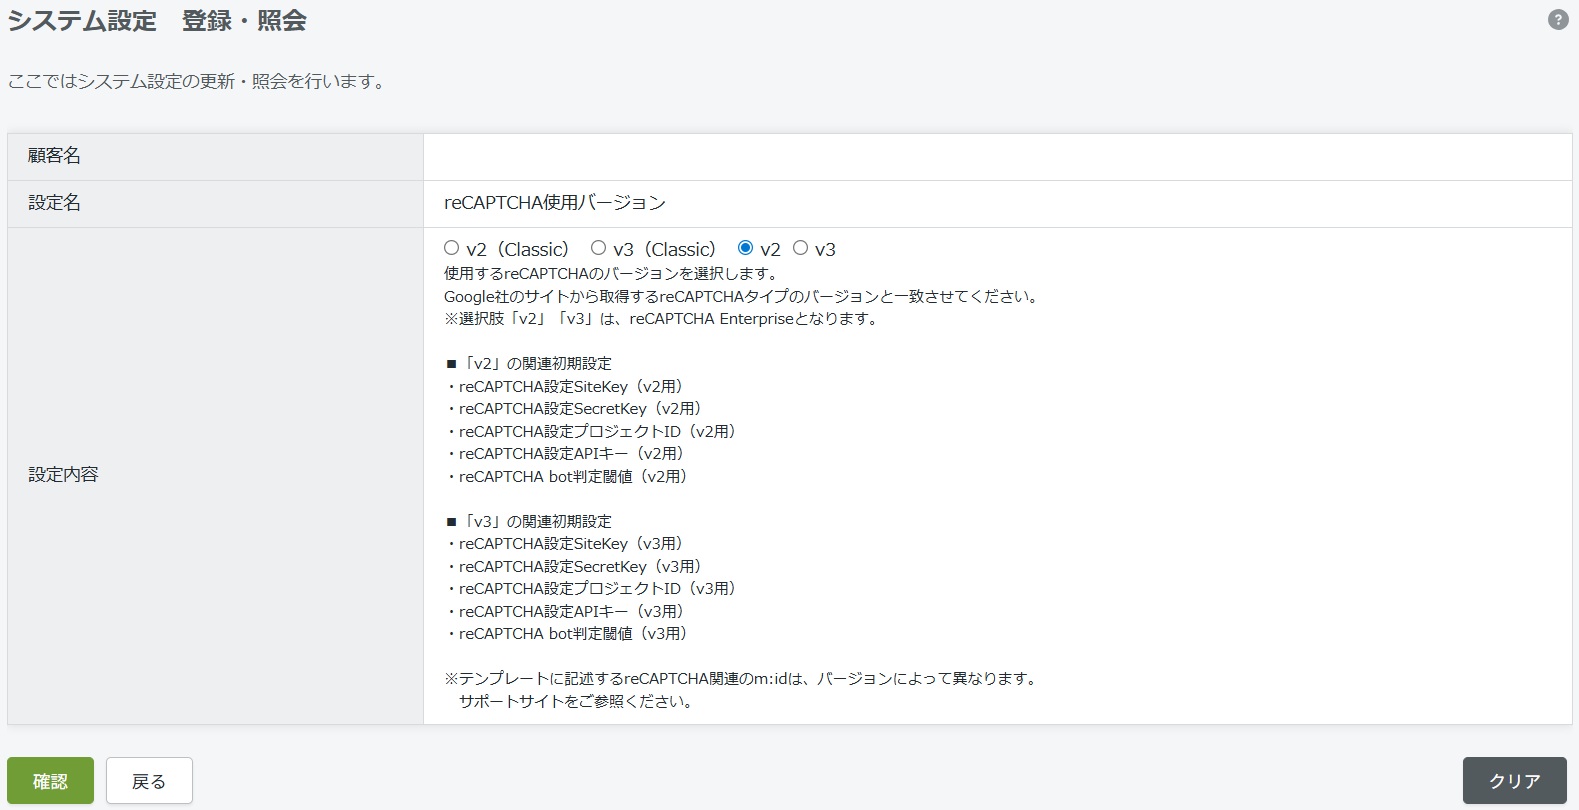Image resolution: width=1579 pixels, height=810 pixels.
Task: Select the v2 Enterprise radio button
Action: (x=745, y=248)
